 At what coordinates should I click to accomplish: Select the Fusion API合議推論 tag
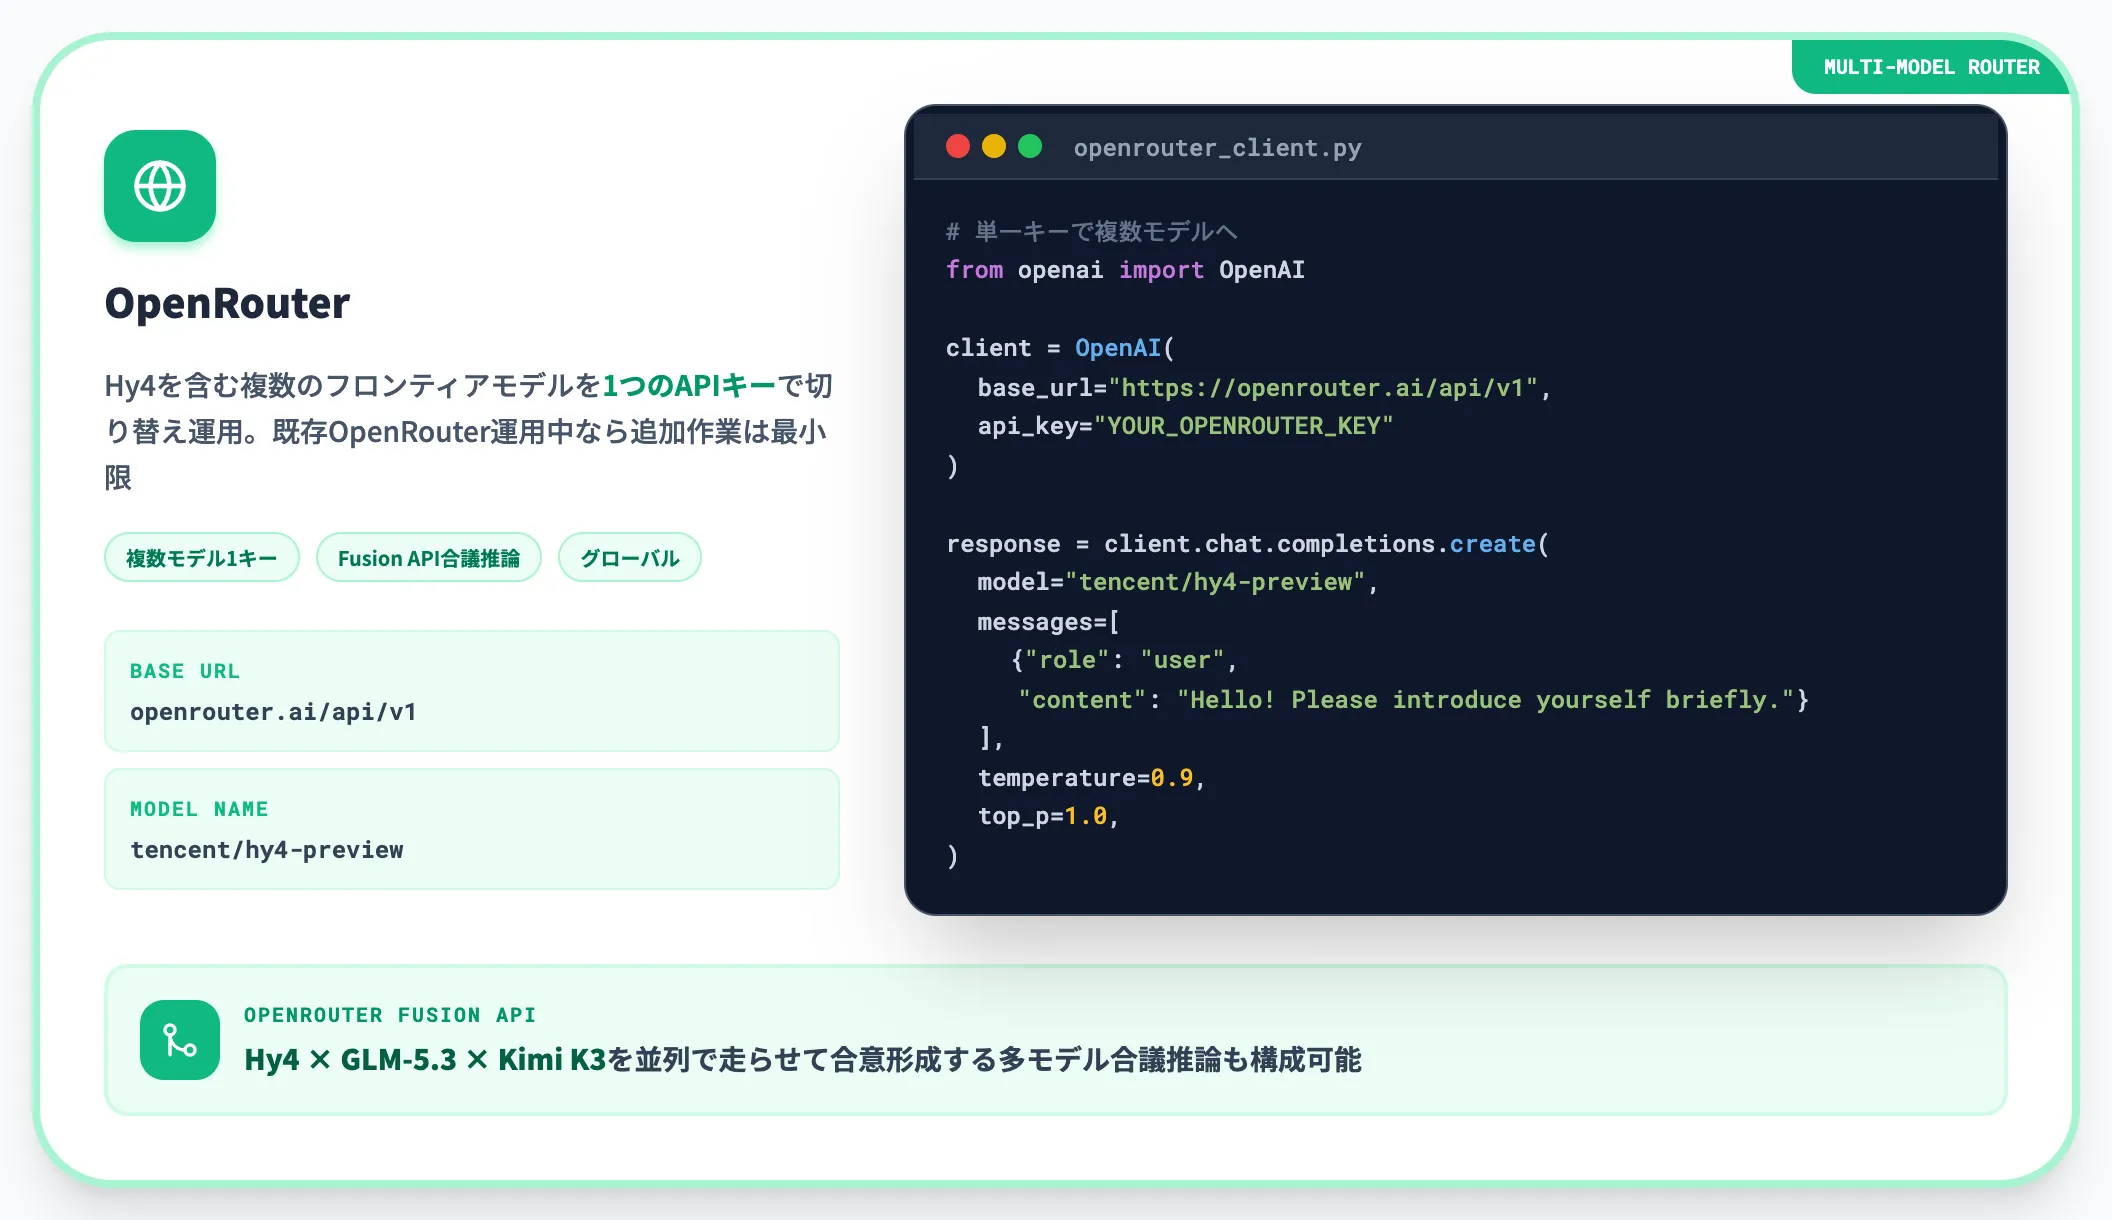tap(429, 558)
